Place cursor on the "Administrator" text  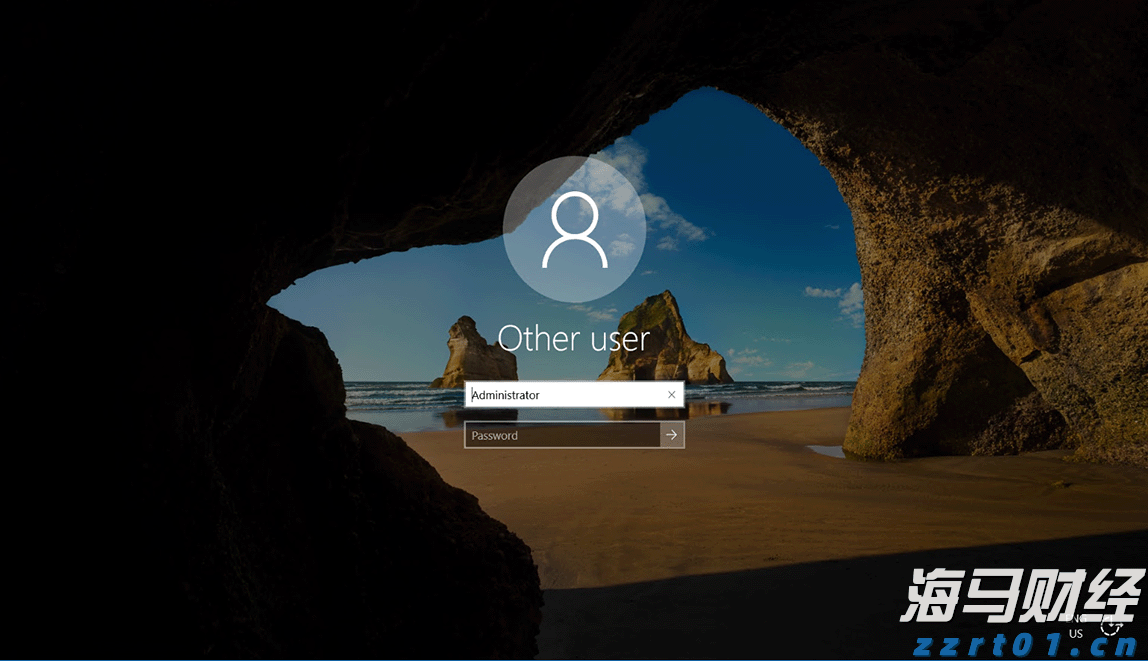506,395
